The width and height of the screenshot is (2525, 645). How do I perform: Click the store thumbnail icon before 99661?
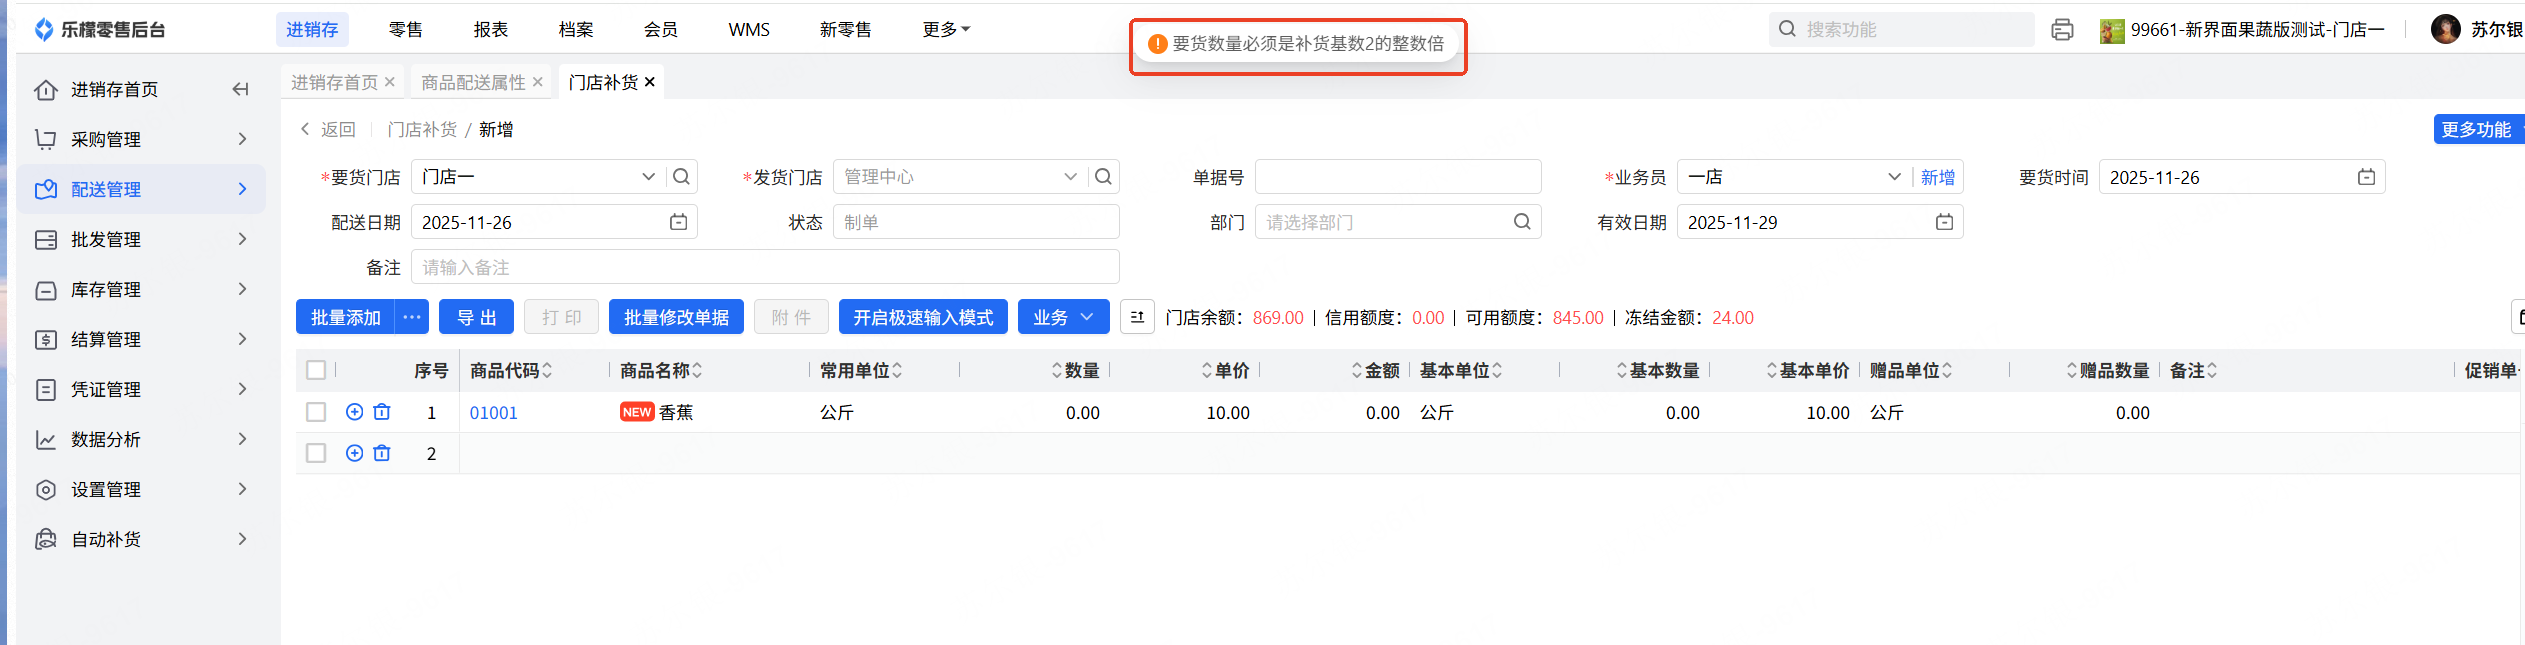(2111, 30)
